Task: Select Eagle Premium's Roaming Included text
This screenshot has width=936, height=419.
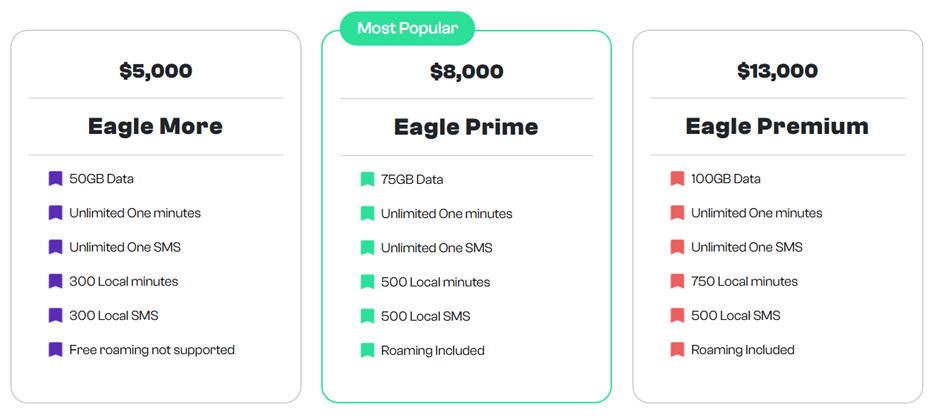Action: pos(742,350)
